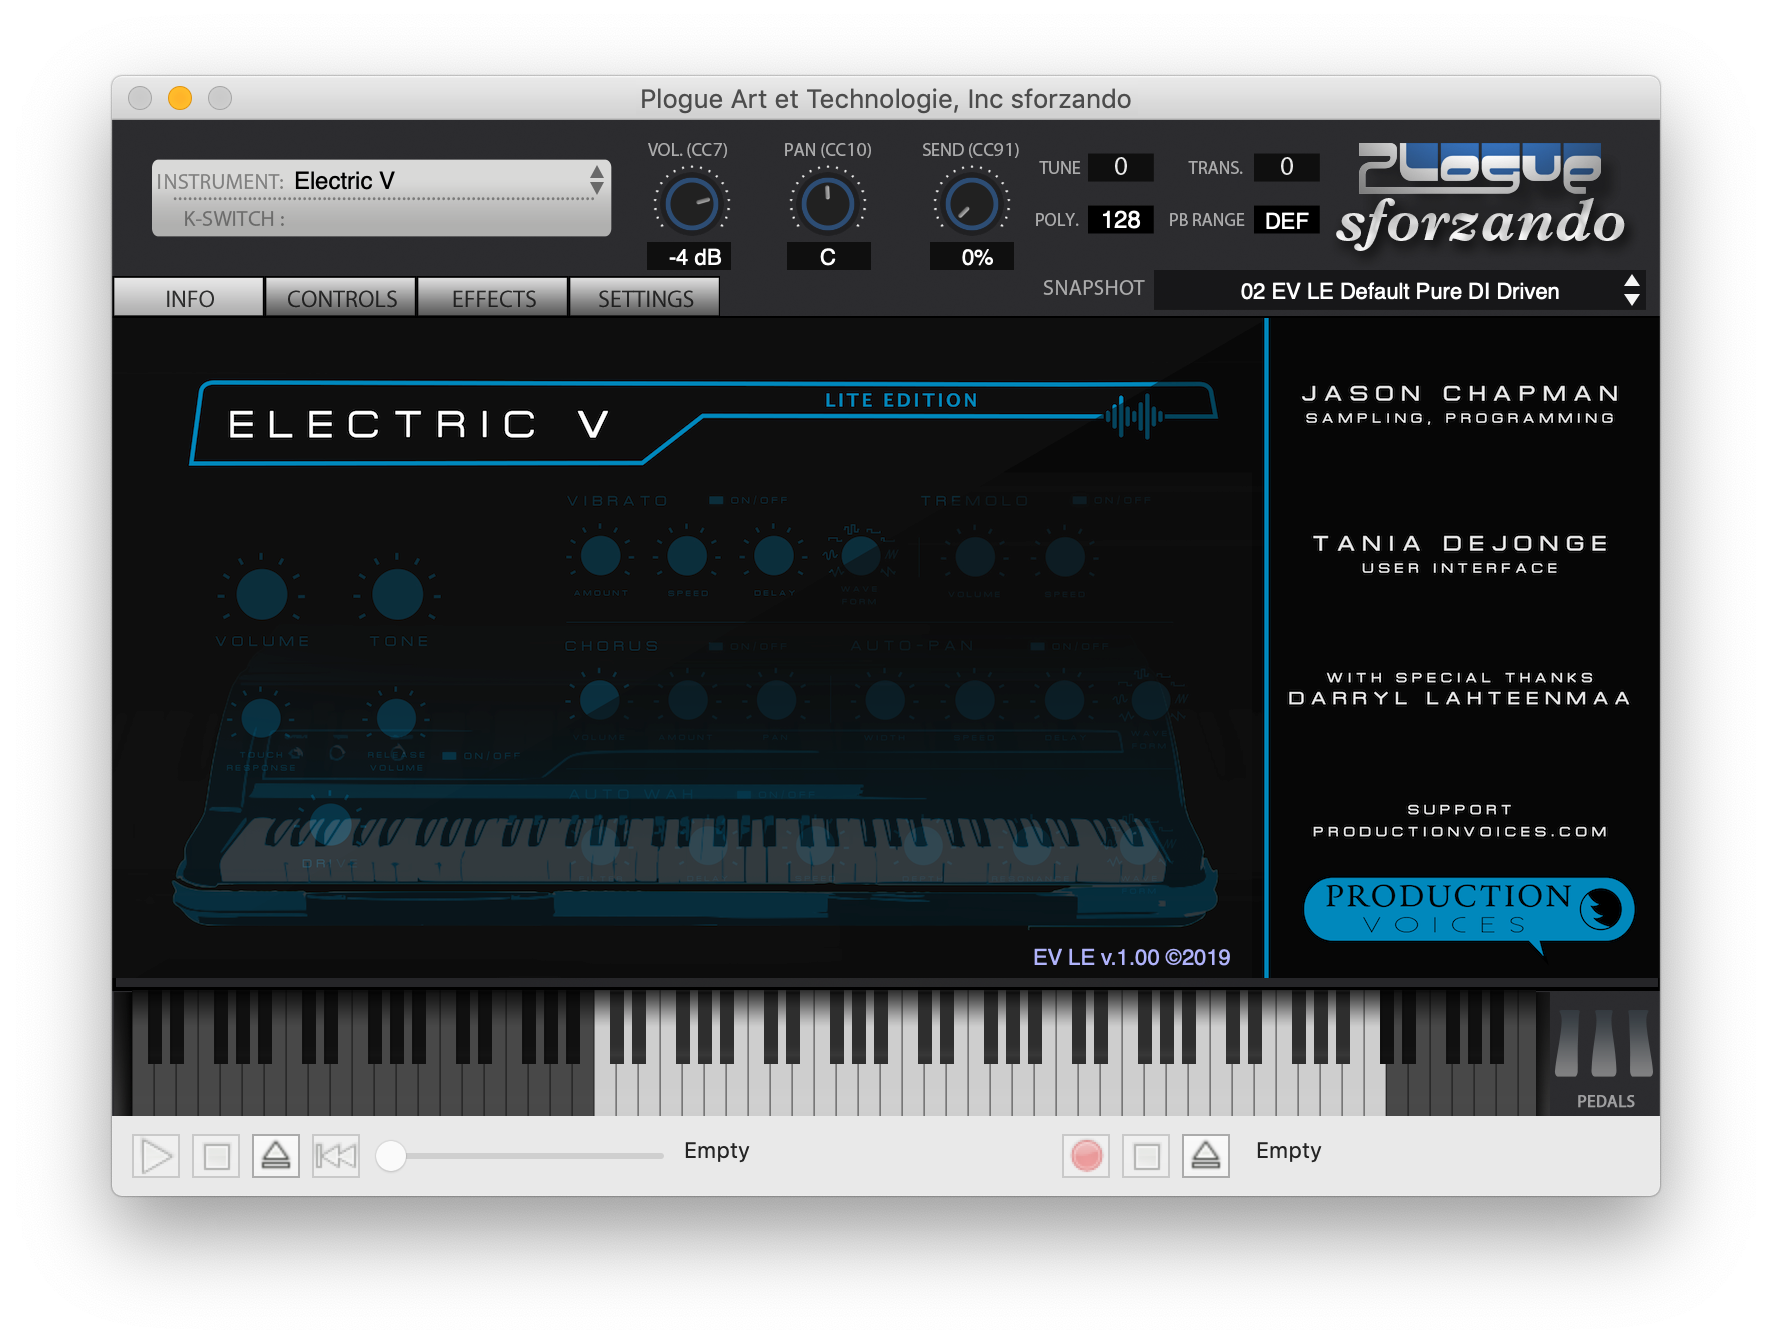The width and height of the screenshot is (1772, 1344).
Task: Click the player Stop button
Action: click(216, 1157)
